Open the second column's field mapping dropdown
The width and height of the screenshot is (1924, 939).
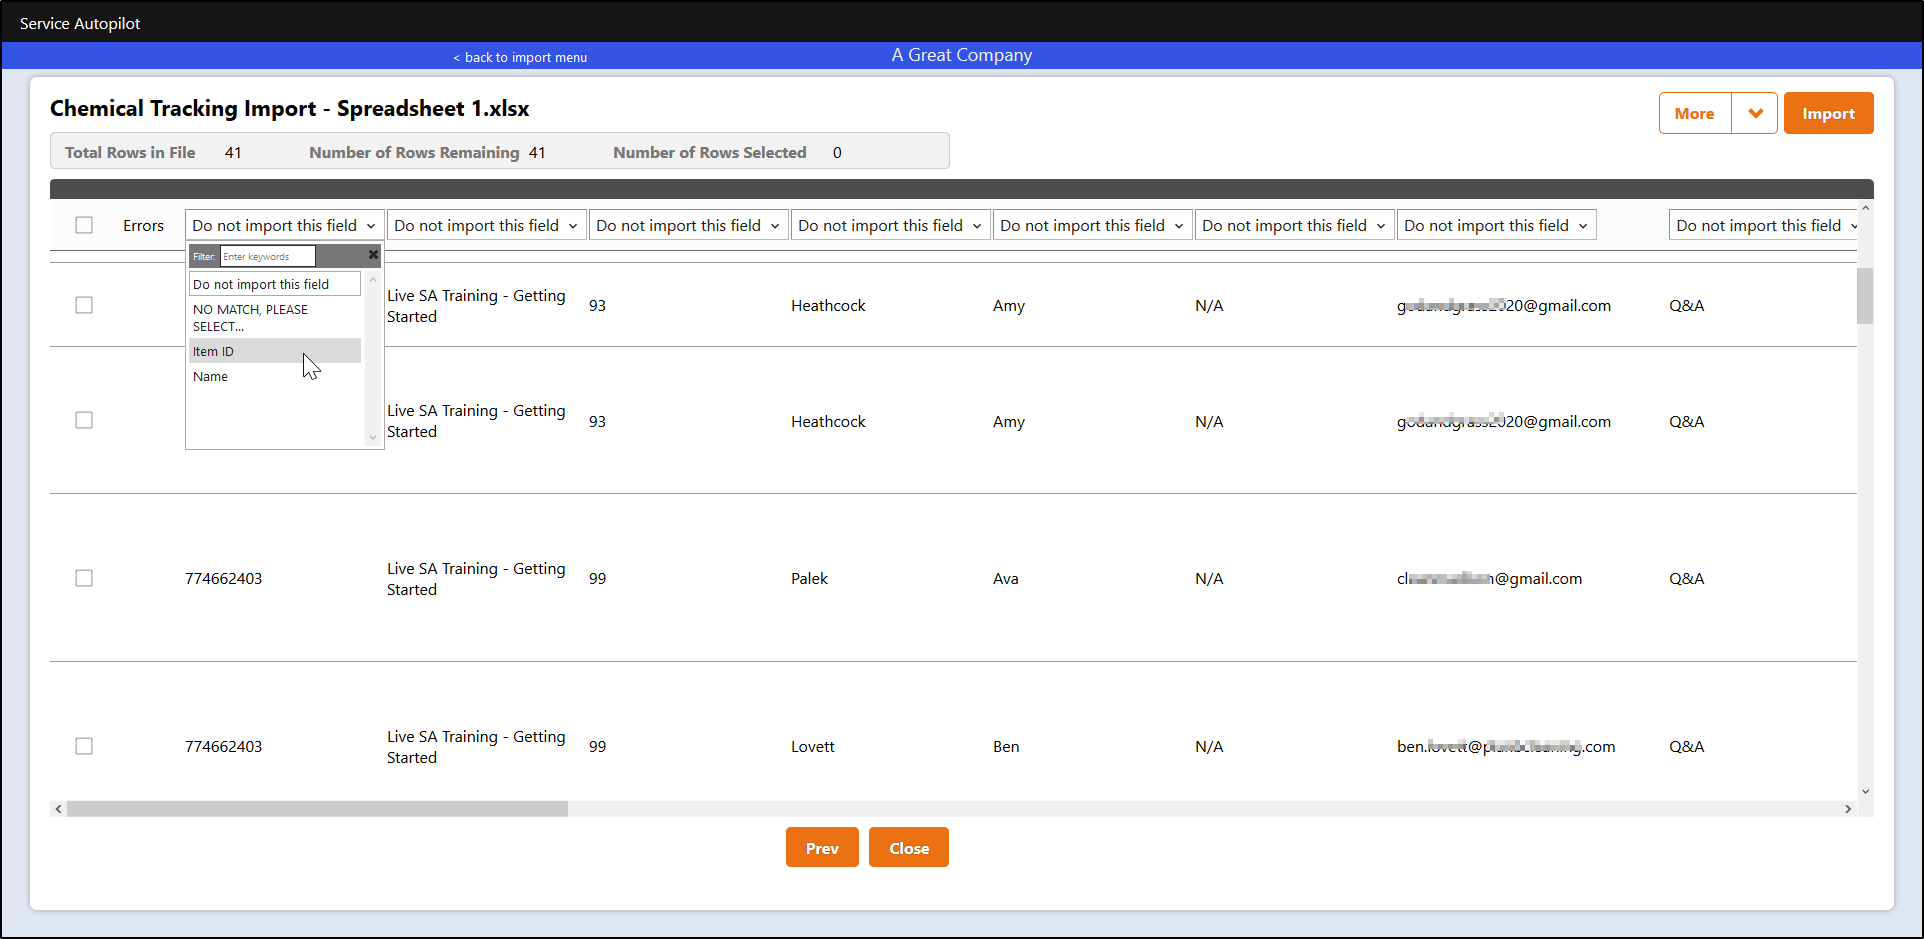coord(486,225)
